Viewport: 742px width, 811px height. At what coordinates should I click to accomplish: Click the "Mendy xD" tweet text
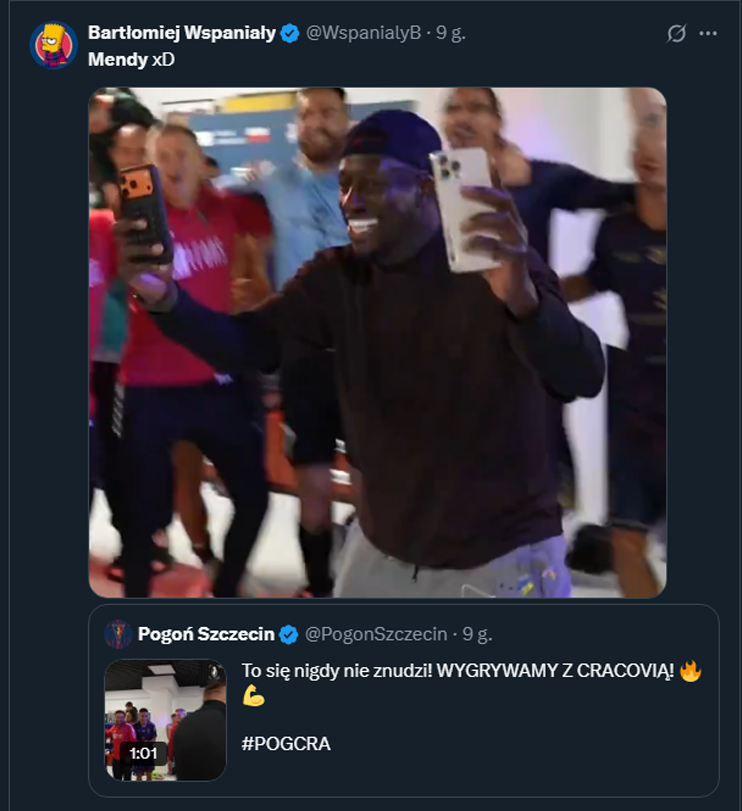pyautogui.click(x=131, y=59)
